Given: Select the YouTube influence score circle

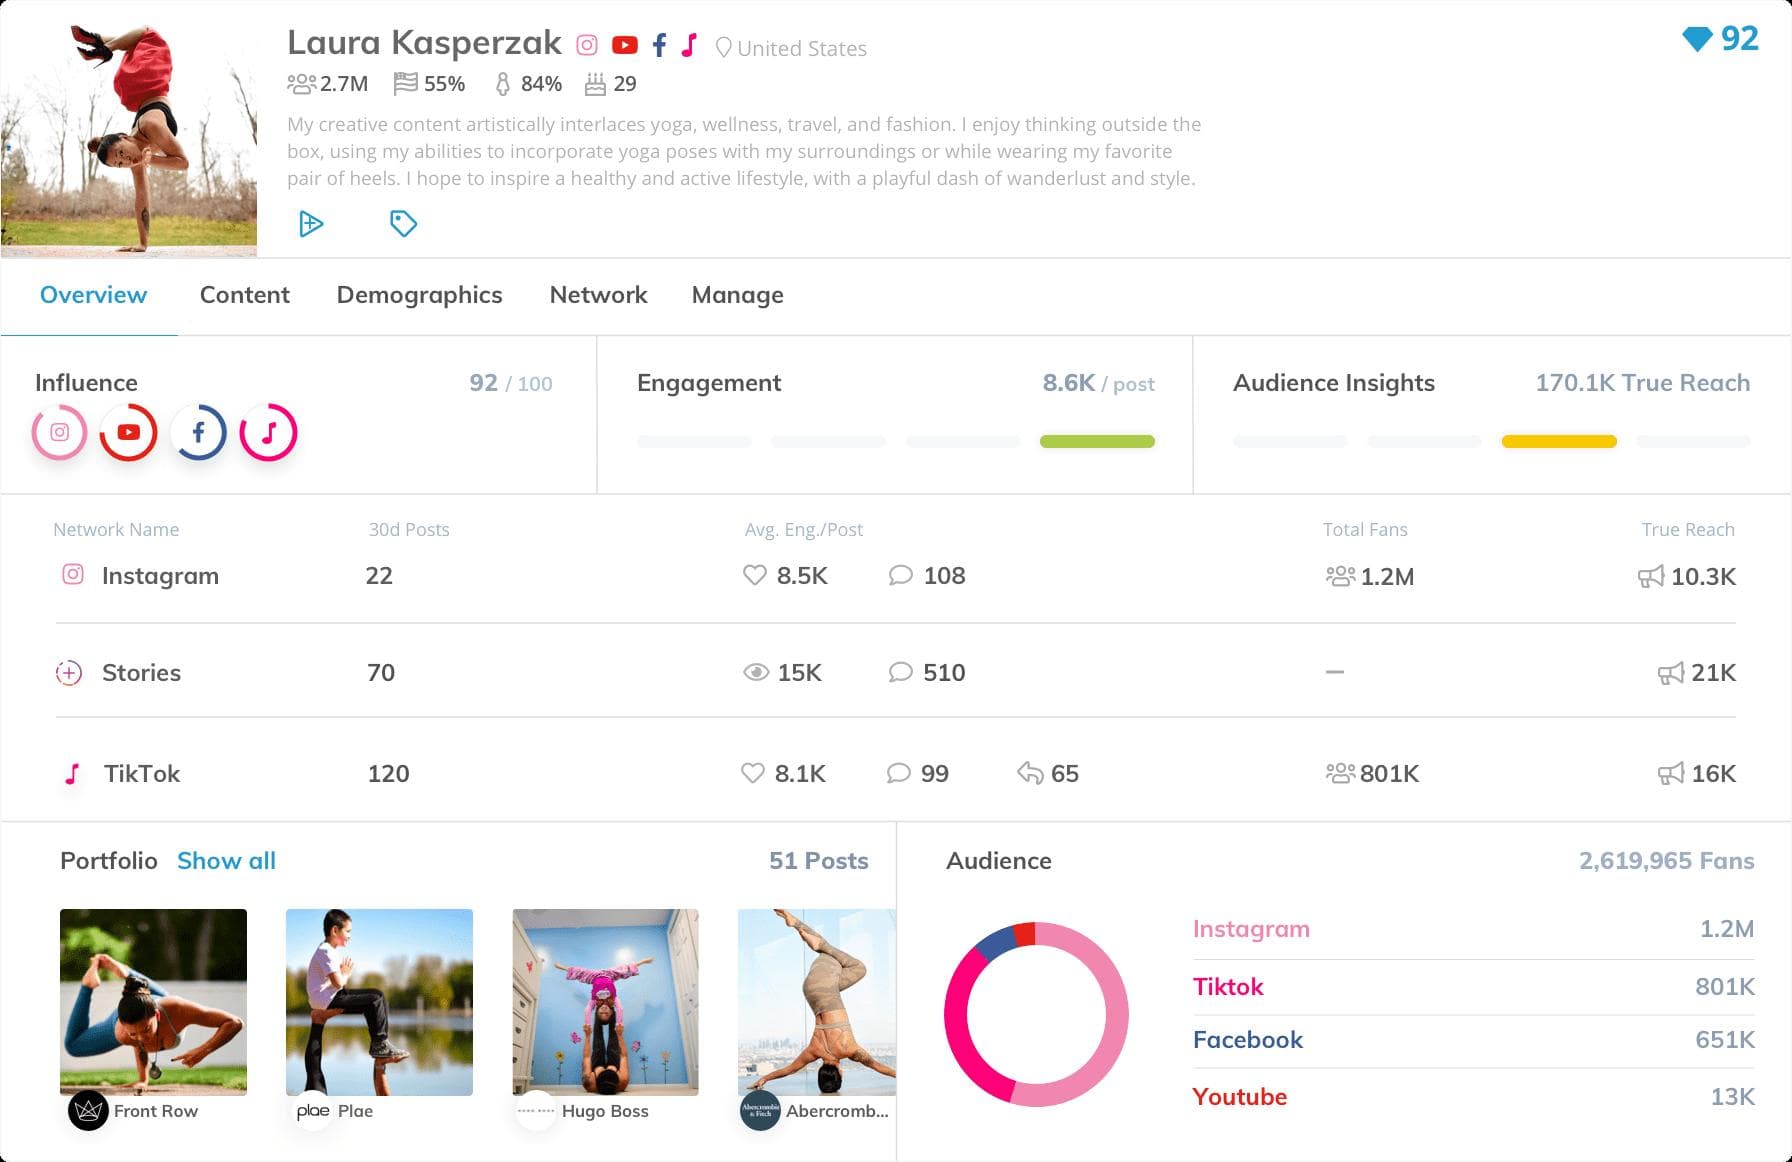Looking at the screenshot, I should 129,432.
